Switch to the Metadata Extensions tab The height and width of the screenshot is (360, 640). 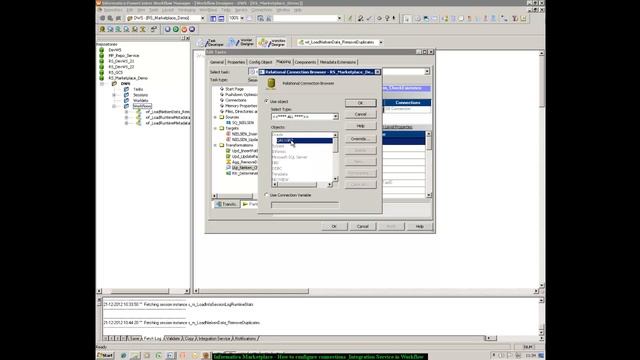338,62
